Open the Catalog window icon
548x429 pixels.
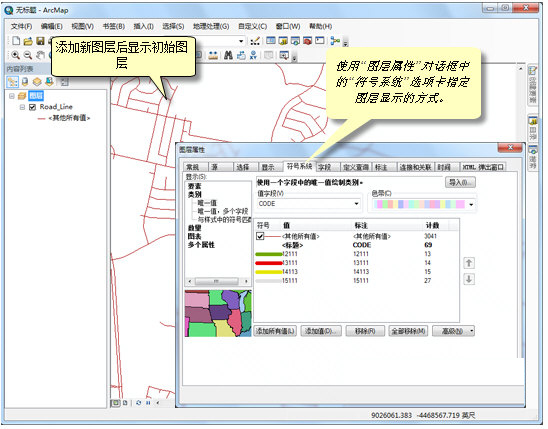tap(283, 41)
